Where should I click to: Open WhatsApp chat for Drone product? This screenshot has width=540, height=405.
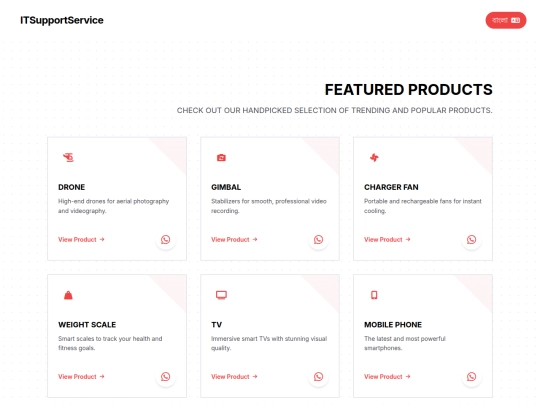pyautogui.click(x=166, y=239)
